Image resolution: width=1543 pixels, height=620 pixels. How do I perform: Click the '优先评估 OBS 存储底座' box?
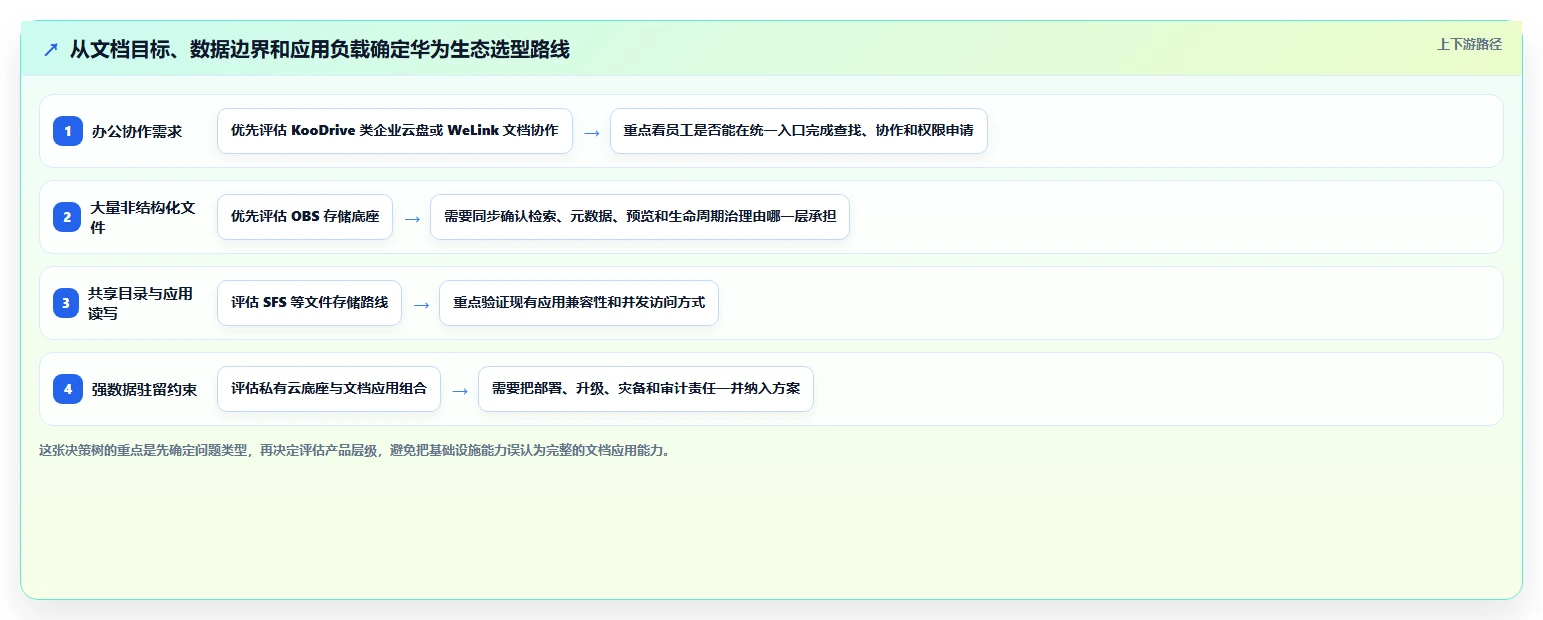tap(305, 217)
